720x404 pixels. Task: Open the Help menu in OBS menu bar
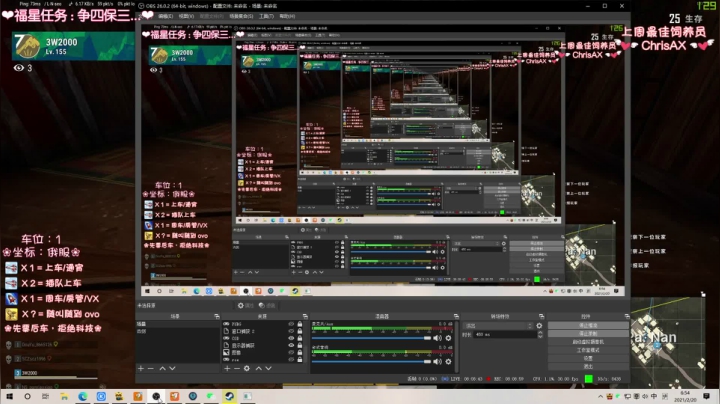tap(287, 16)
